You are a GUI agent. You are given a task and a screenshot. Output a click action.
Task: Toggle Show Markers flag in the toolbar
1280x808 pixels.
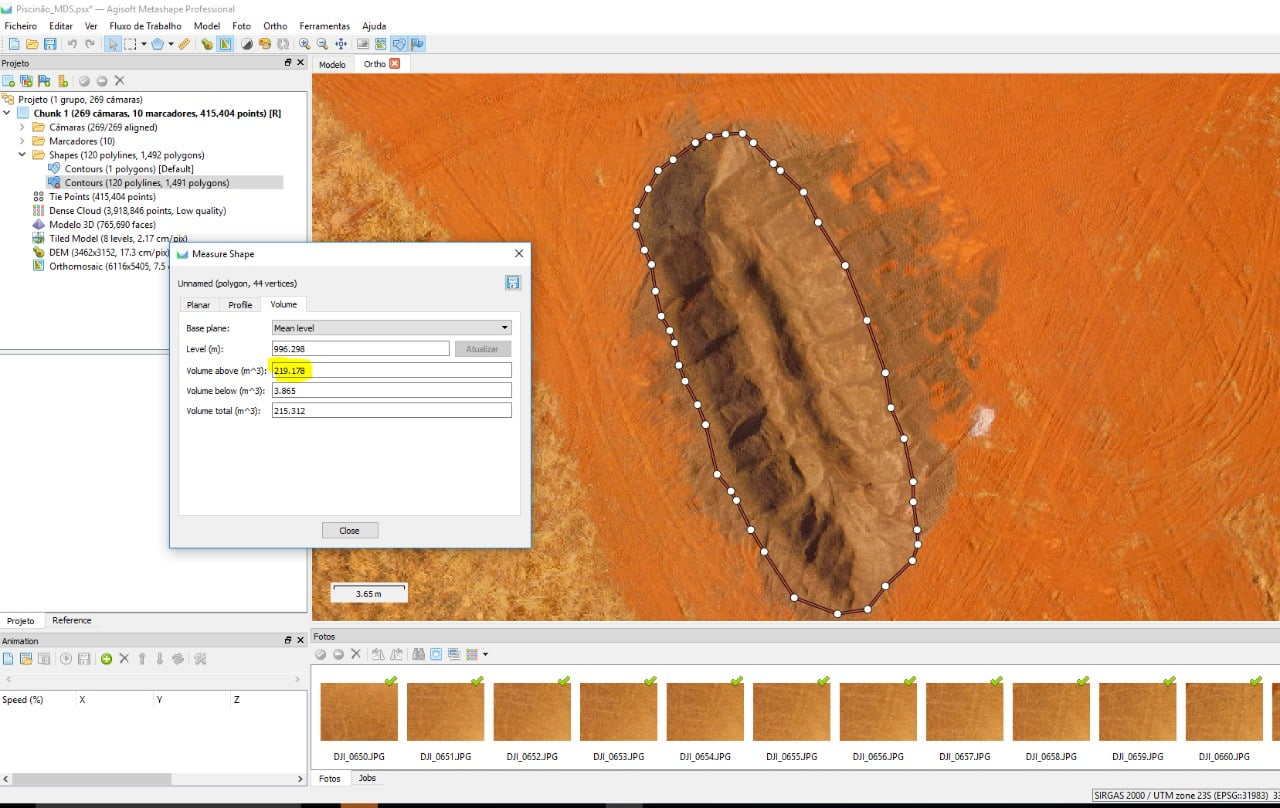tap(417, 44)
